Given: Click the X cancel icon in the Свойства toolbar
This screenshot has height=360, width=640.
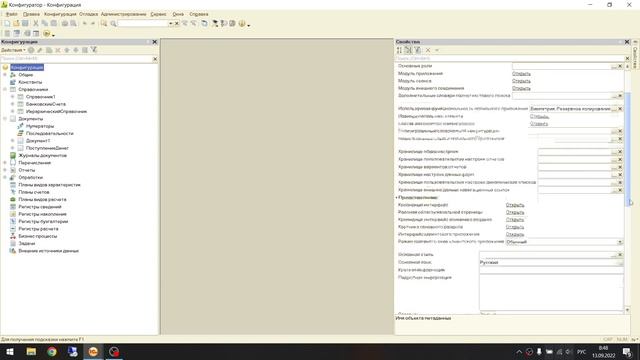Looking at the screenshot, I should (428, 50).
